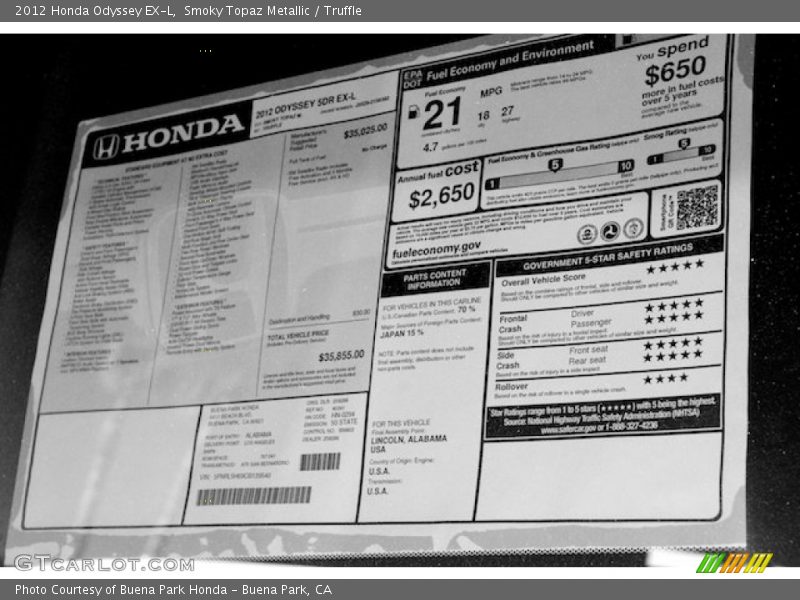Image resolution: width=800 pixels, height=600 pixels.
Task: Click the "Overall Vehicle Score" label
Action: [x=543, y=281]
